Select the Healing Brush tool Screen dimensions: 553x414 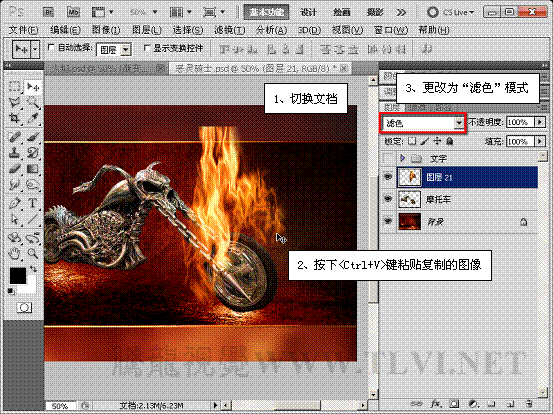click(x=14, y=137)
